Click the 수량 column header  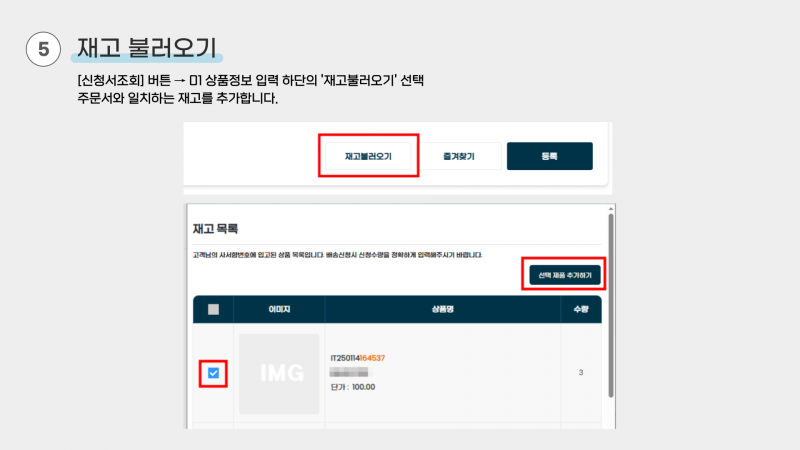581,309
